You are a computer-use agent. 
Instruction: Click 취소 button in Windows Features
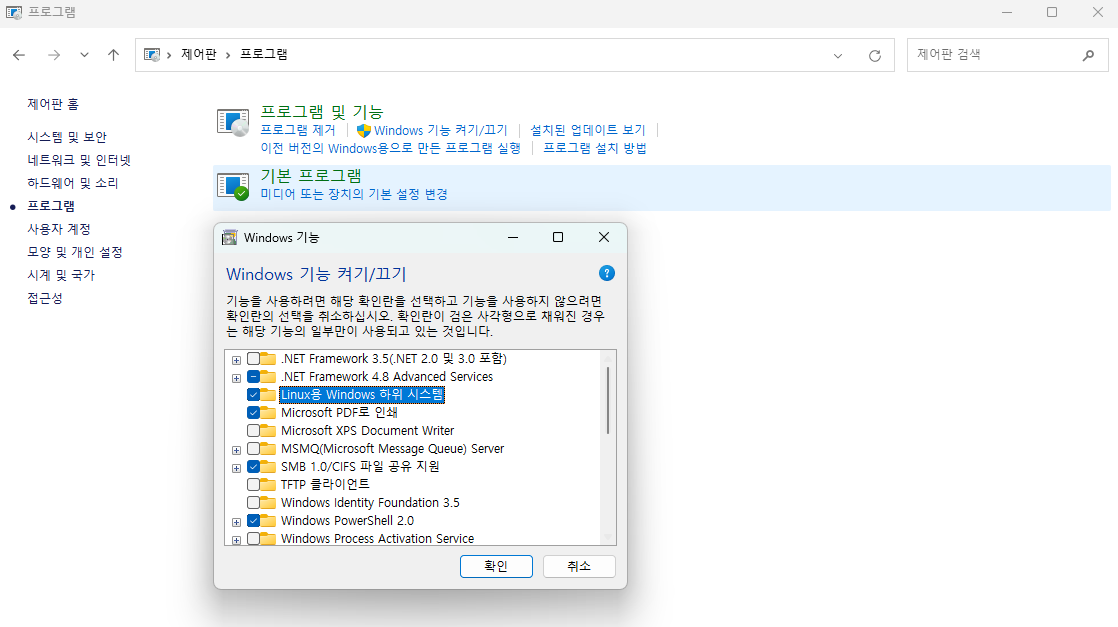click(x=579, y=566)
